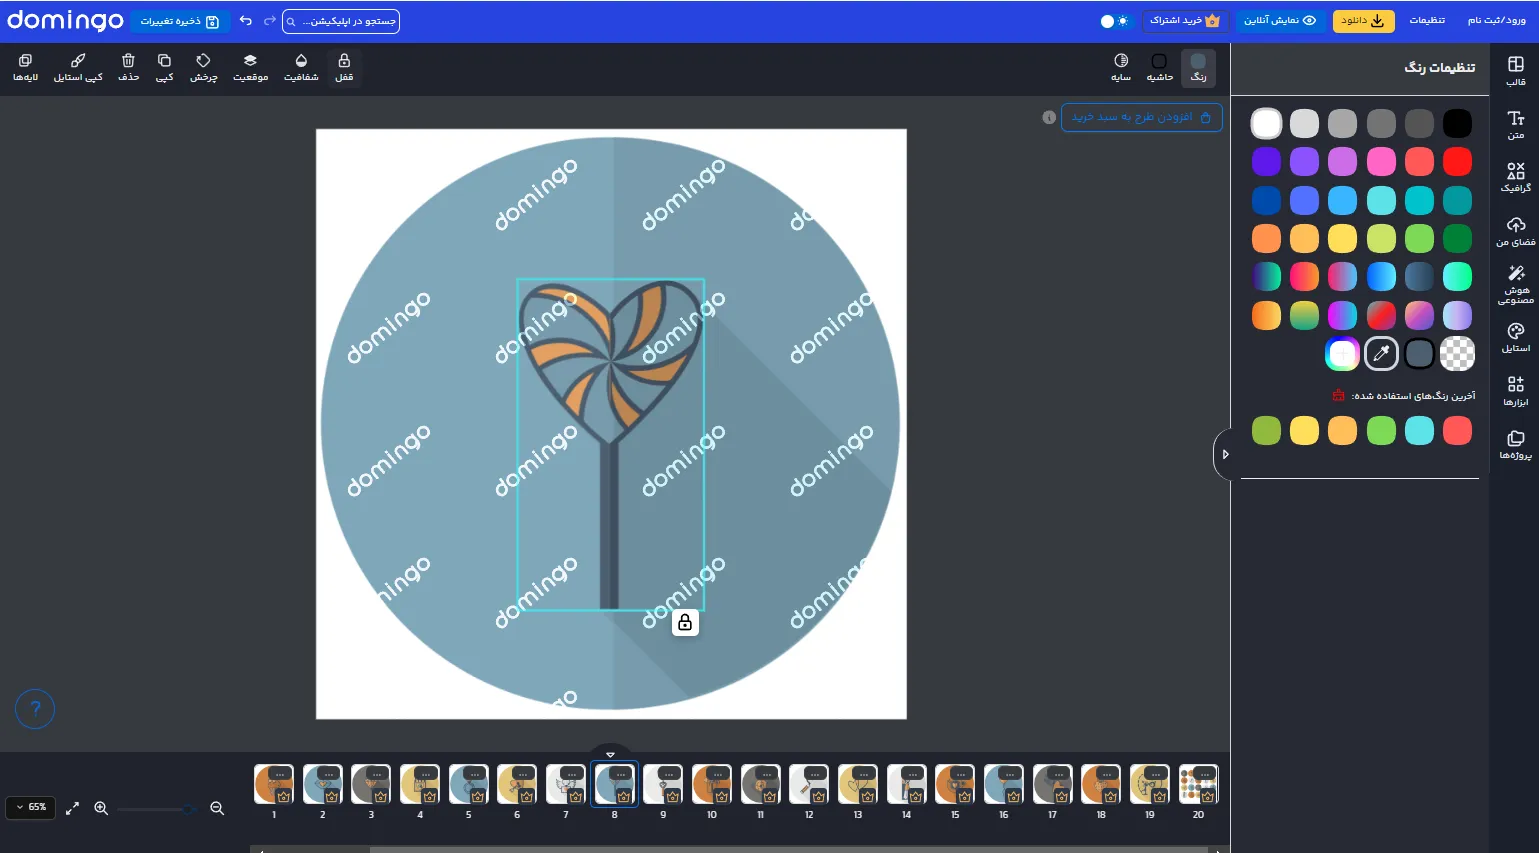Image resolution: width=1539 pixels, height=853 pixels.
Task: Select the current slate-blue color swatch
Action: coord(1419,353)
